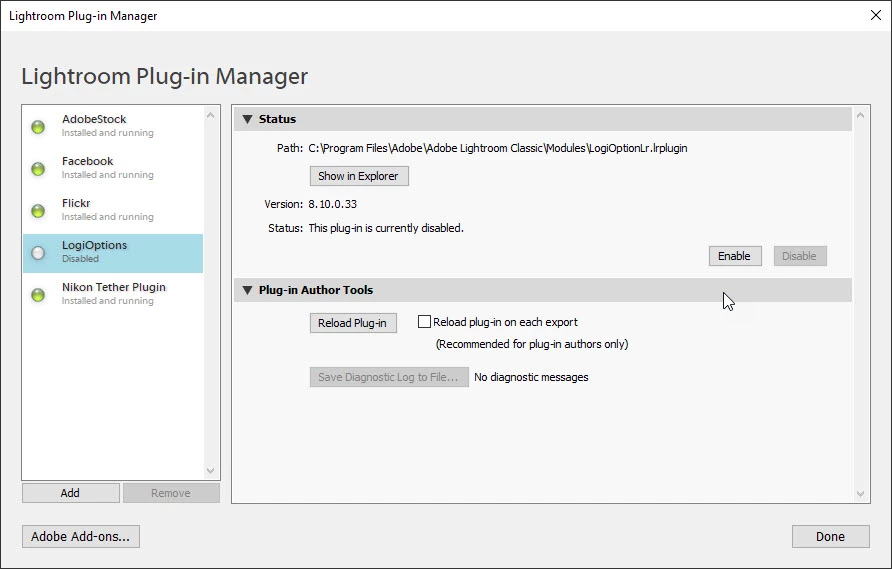Select the Facebook plug-in entry
Screen dimensions: 892x569
pos(113,168)
